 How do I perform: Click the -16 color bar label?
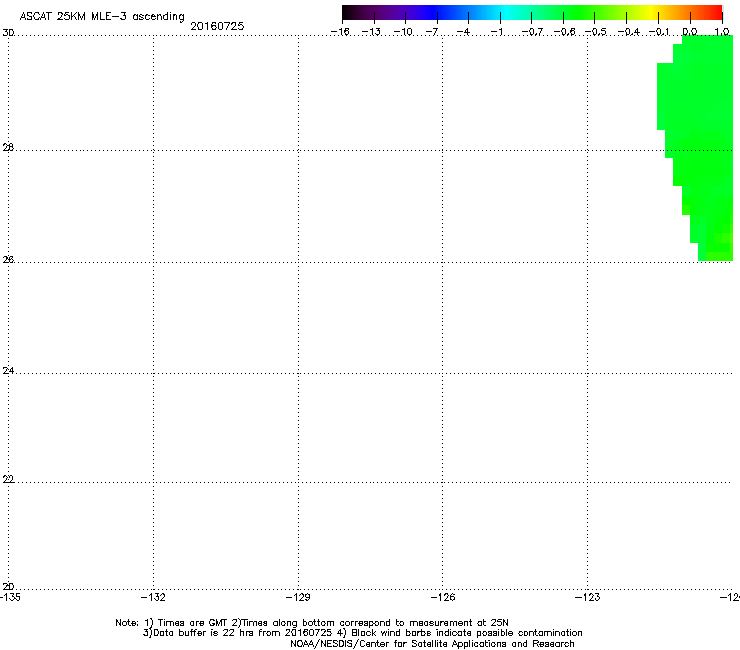(340, 32)
